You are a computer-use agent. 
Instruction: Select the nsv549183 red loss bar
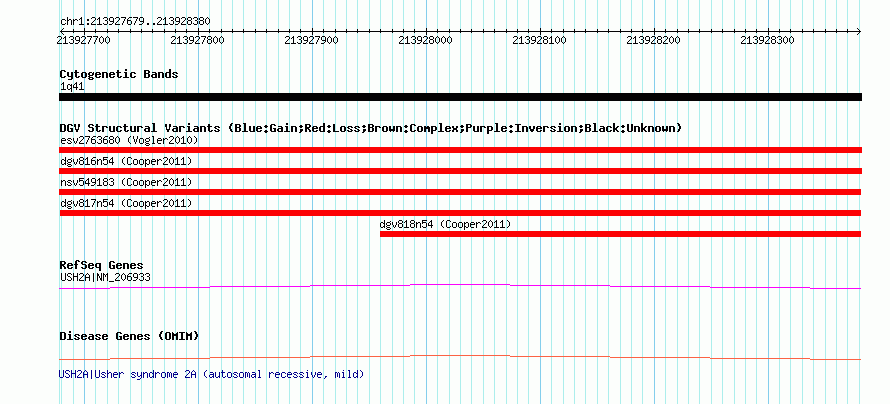tap(460, 192)
